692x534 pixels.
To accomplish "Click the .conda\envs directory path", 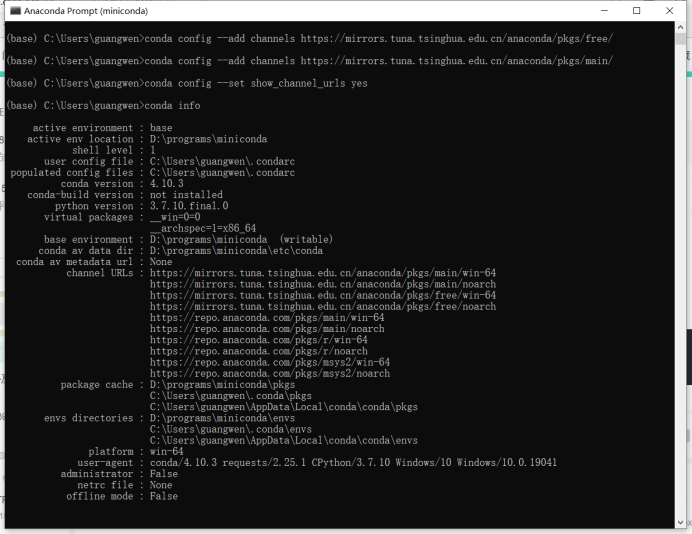I will tap(230, 429).
